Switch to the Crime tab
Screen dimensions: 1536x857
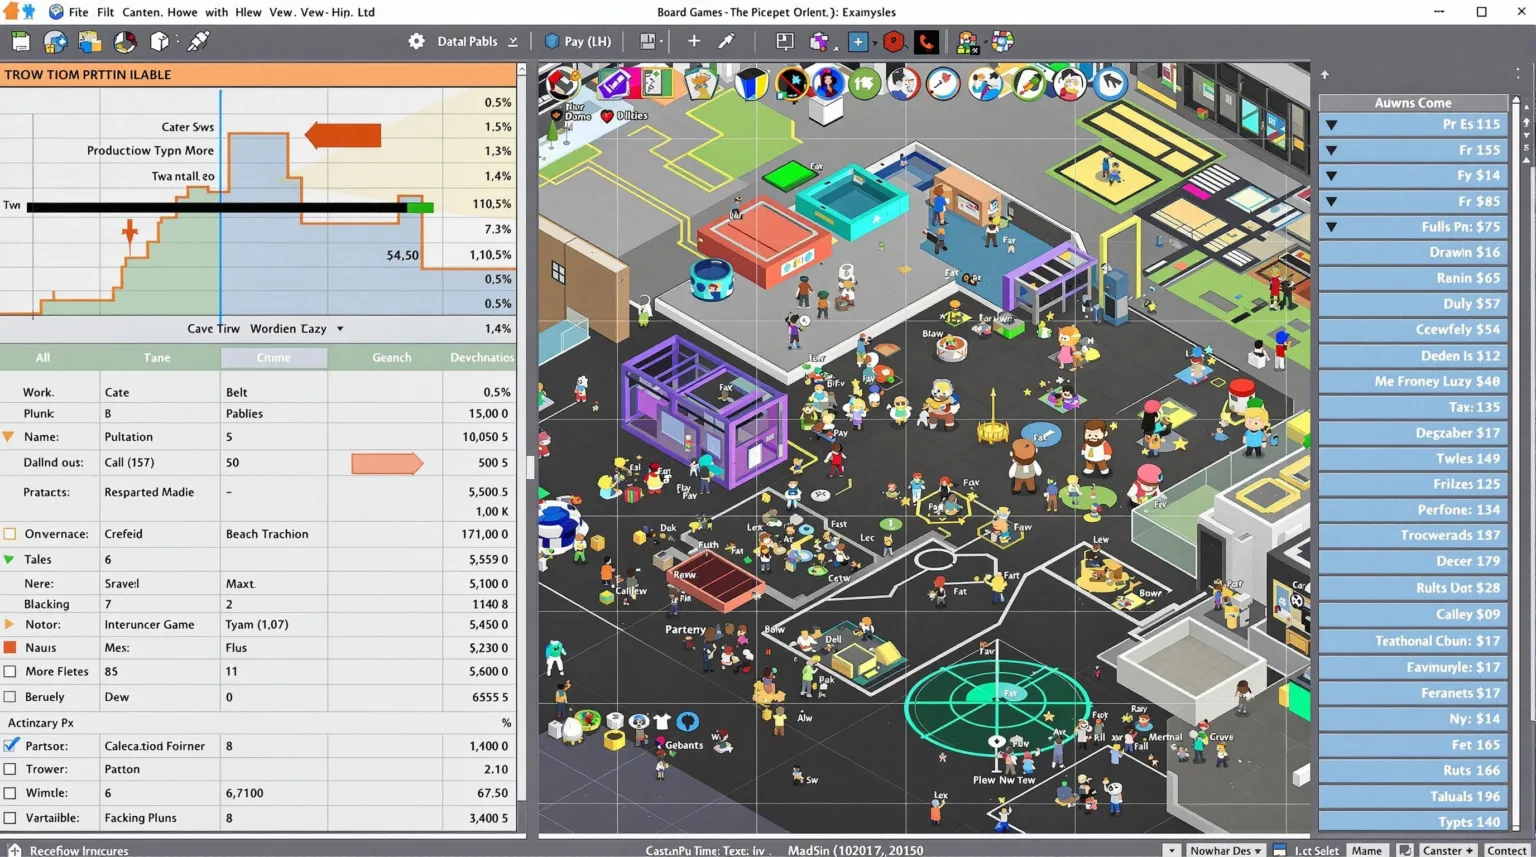275,357
